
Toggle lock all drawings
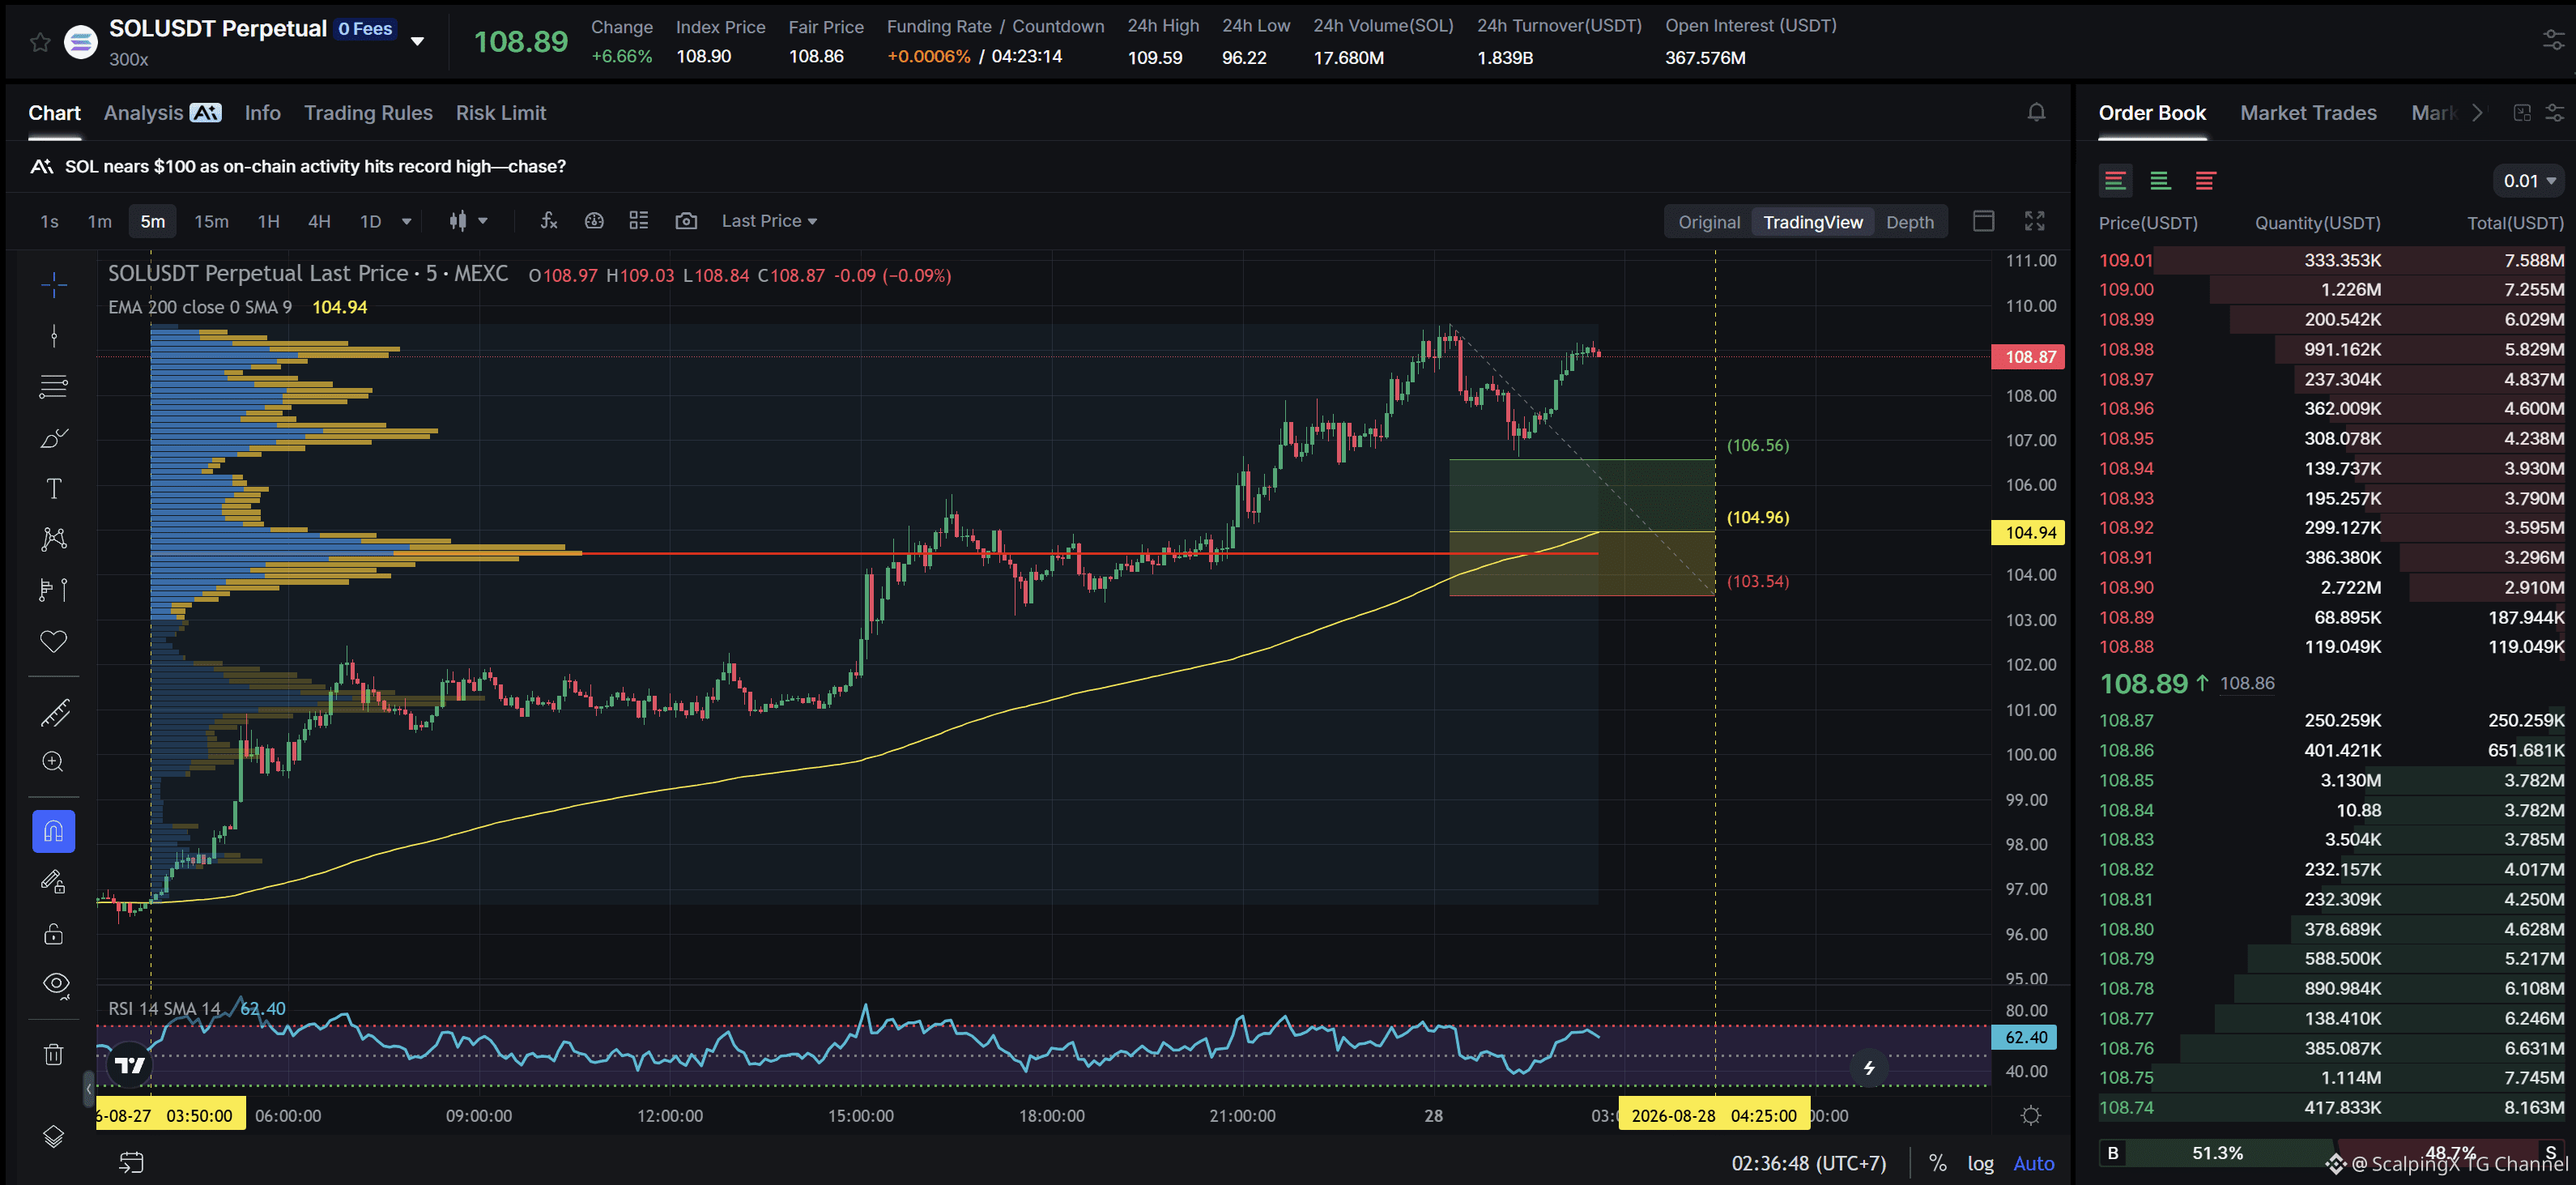(x=54, y=934)
